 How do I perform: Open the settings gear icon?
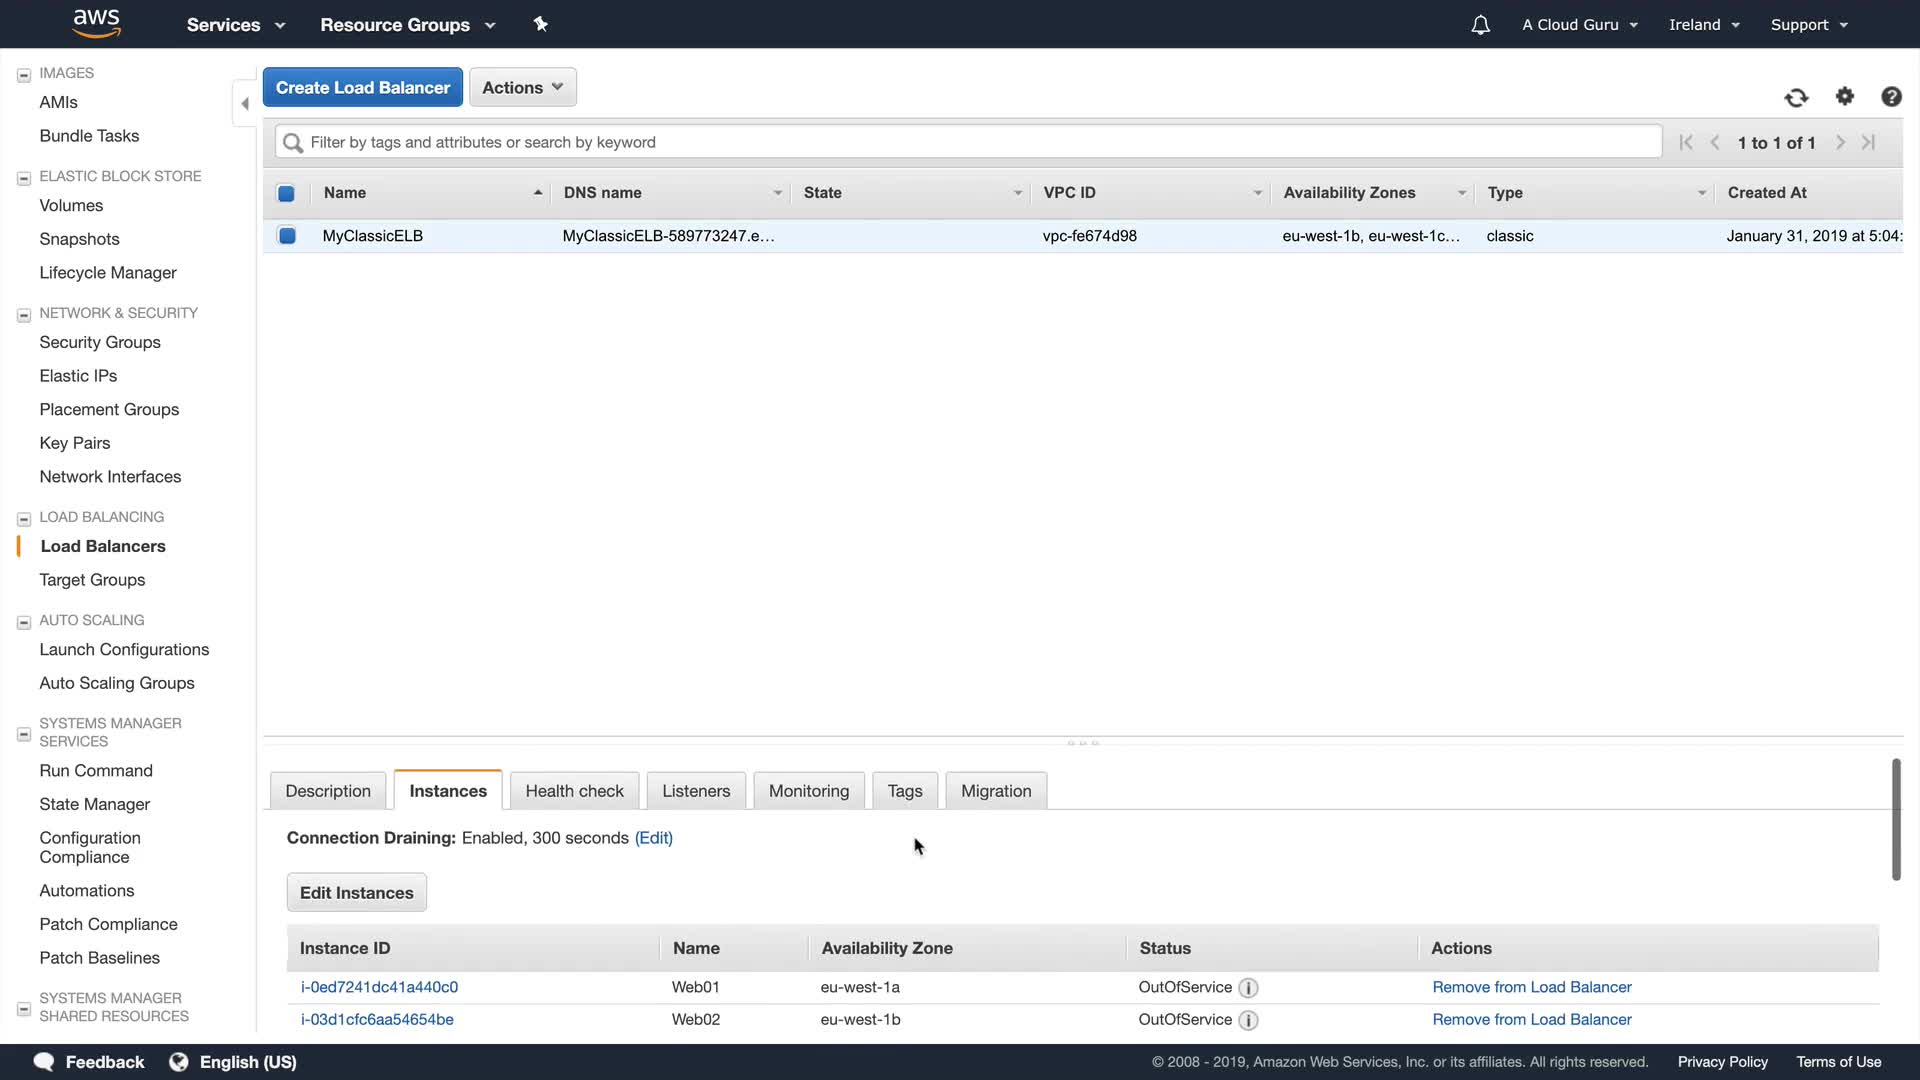coord(1845,96)
